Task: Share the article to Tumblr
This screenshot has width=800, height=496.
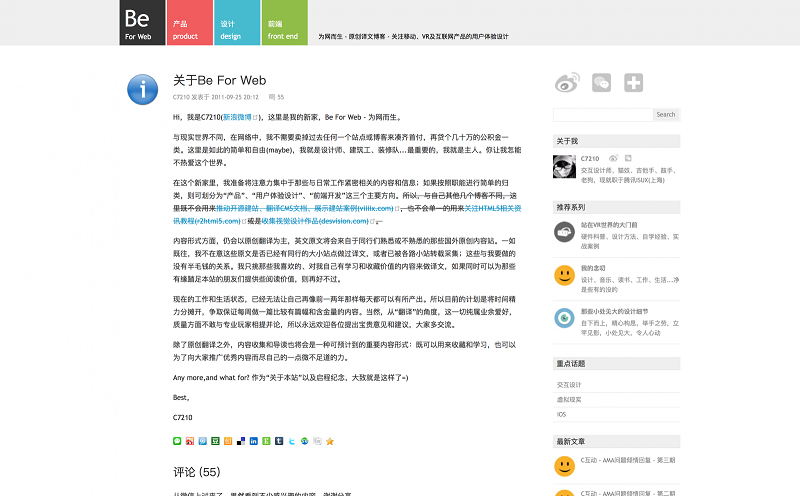Action: tap(279, 441)
